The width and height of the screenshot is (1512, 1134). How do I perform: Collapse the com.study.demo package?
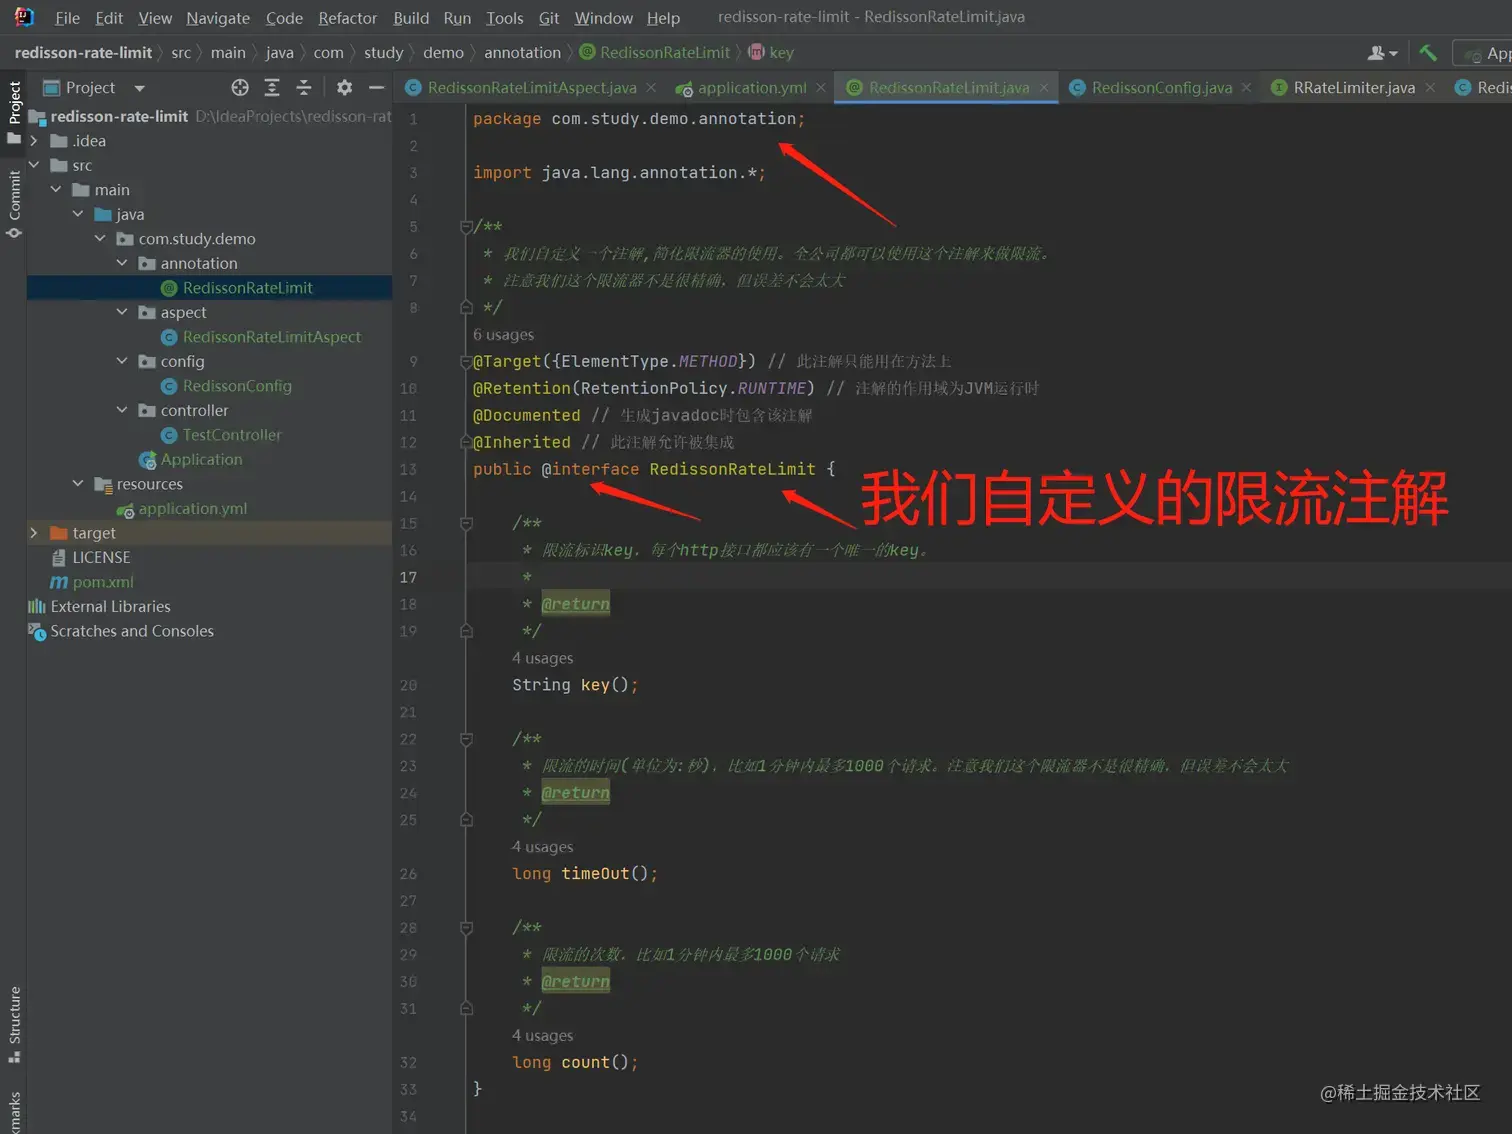tap(100, 239)
